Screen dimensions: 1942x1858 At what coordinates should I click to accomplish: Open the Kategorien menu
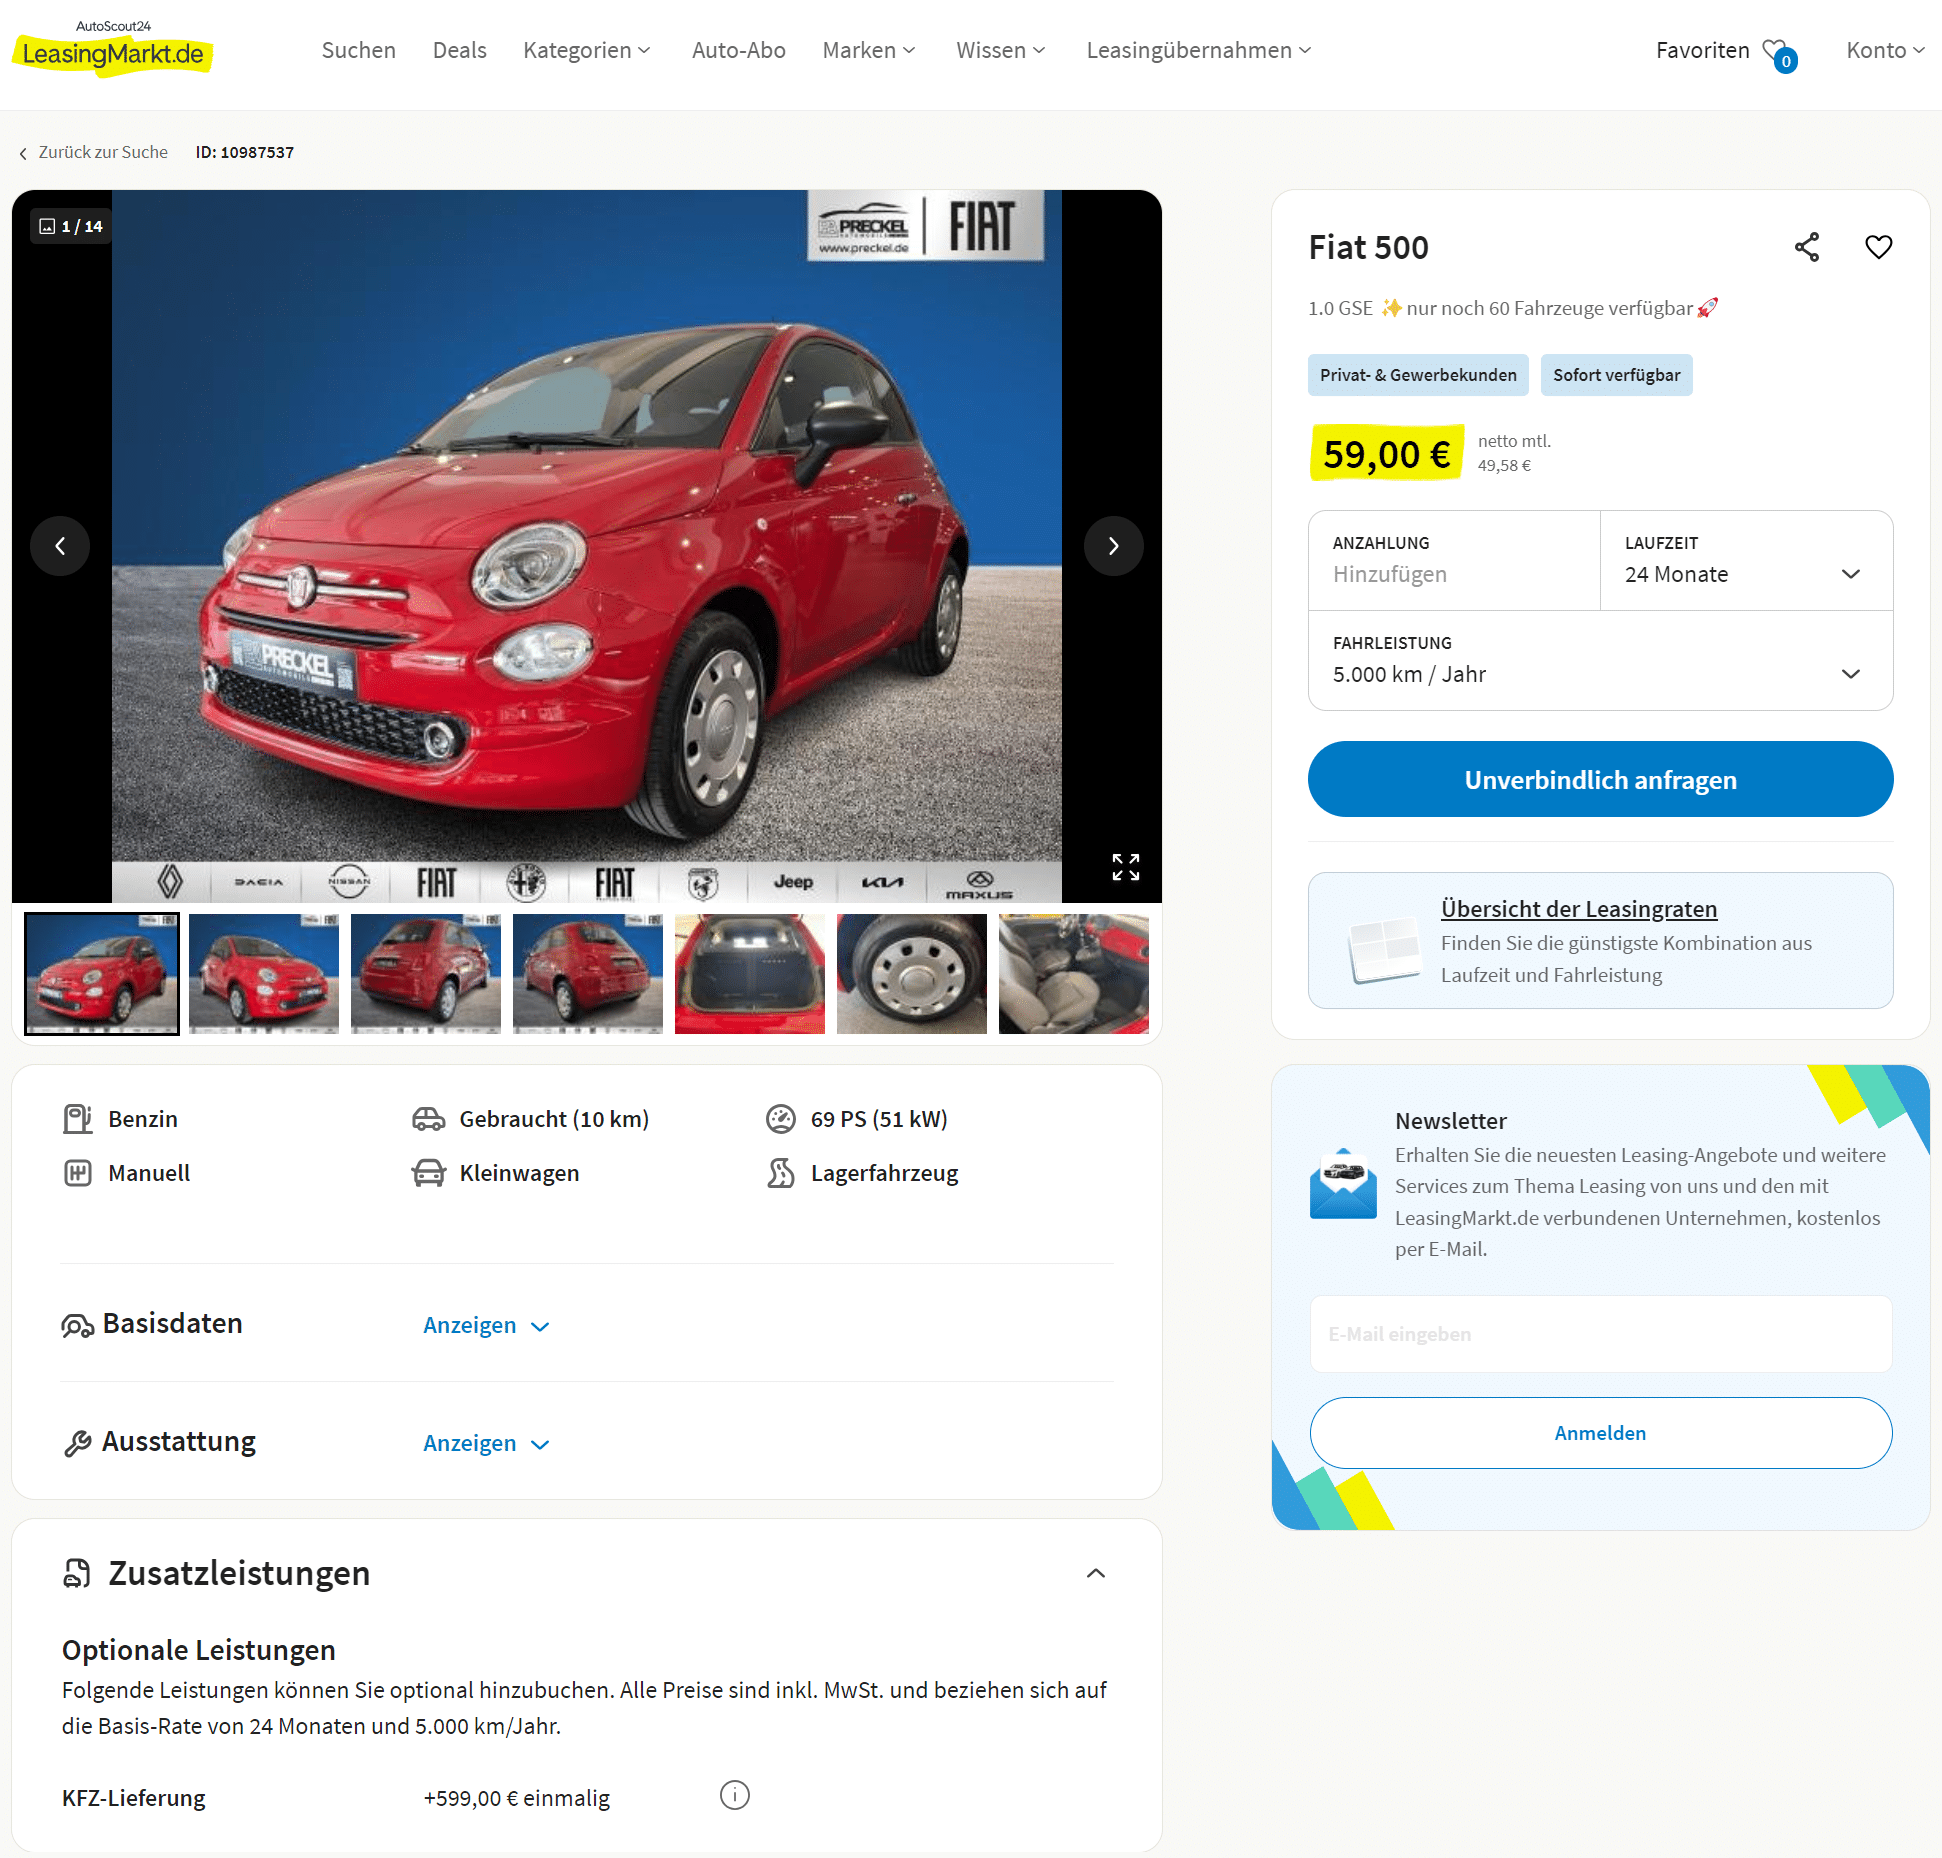coord(587,50)
